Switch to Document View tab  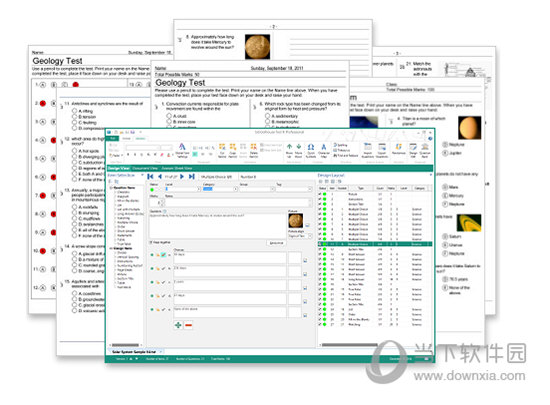145,168
